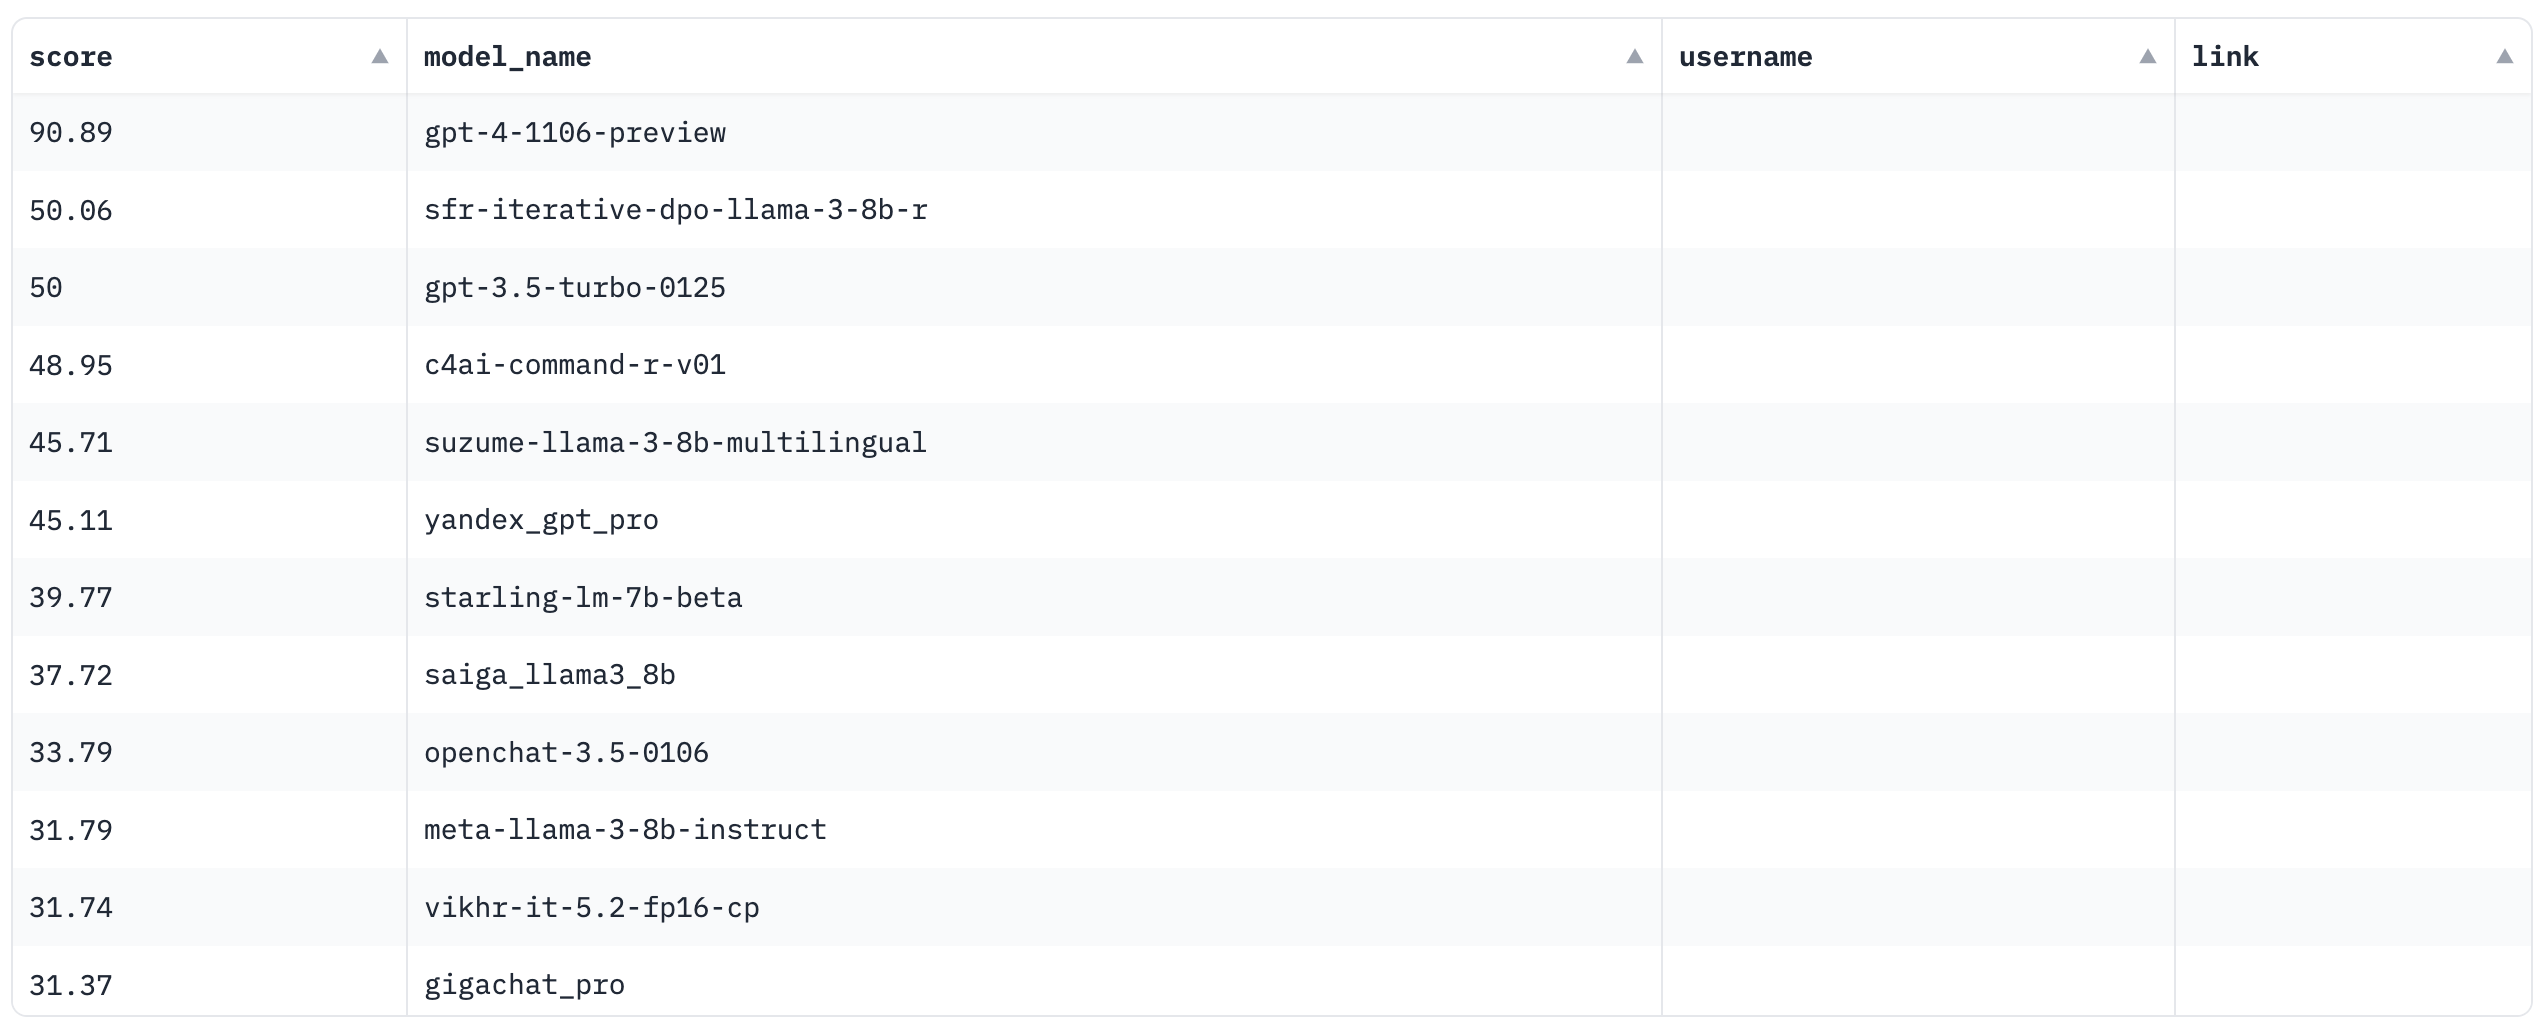Click the model_name column header label
The height and width of the screenshot is (1030, 2544).
pos(507,57)
